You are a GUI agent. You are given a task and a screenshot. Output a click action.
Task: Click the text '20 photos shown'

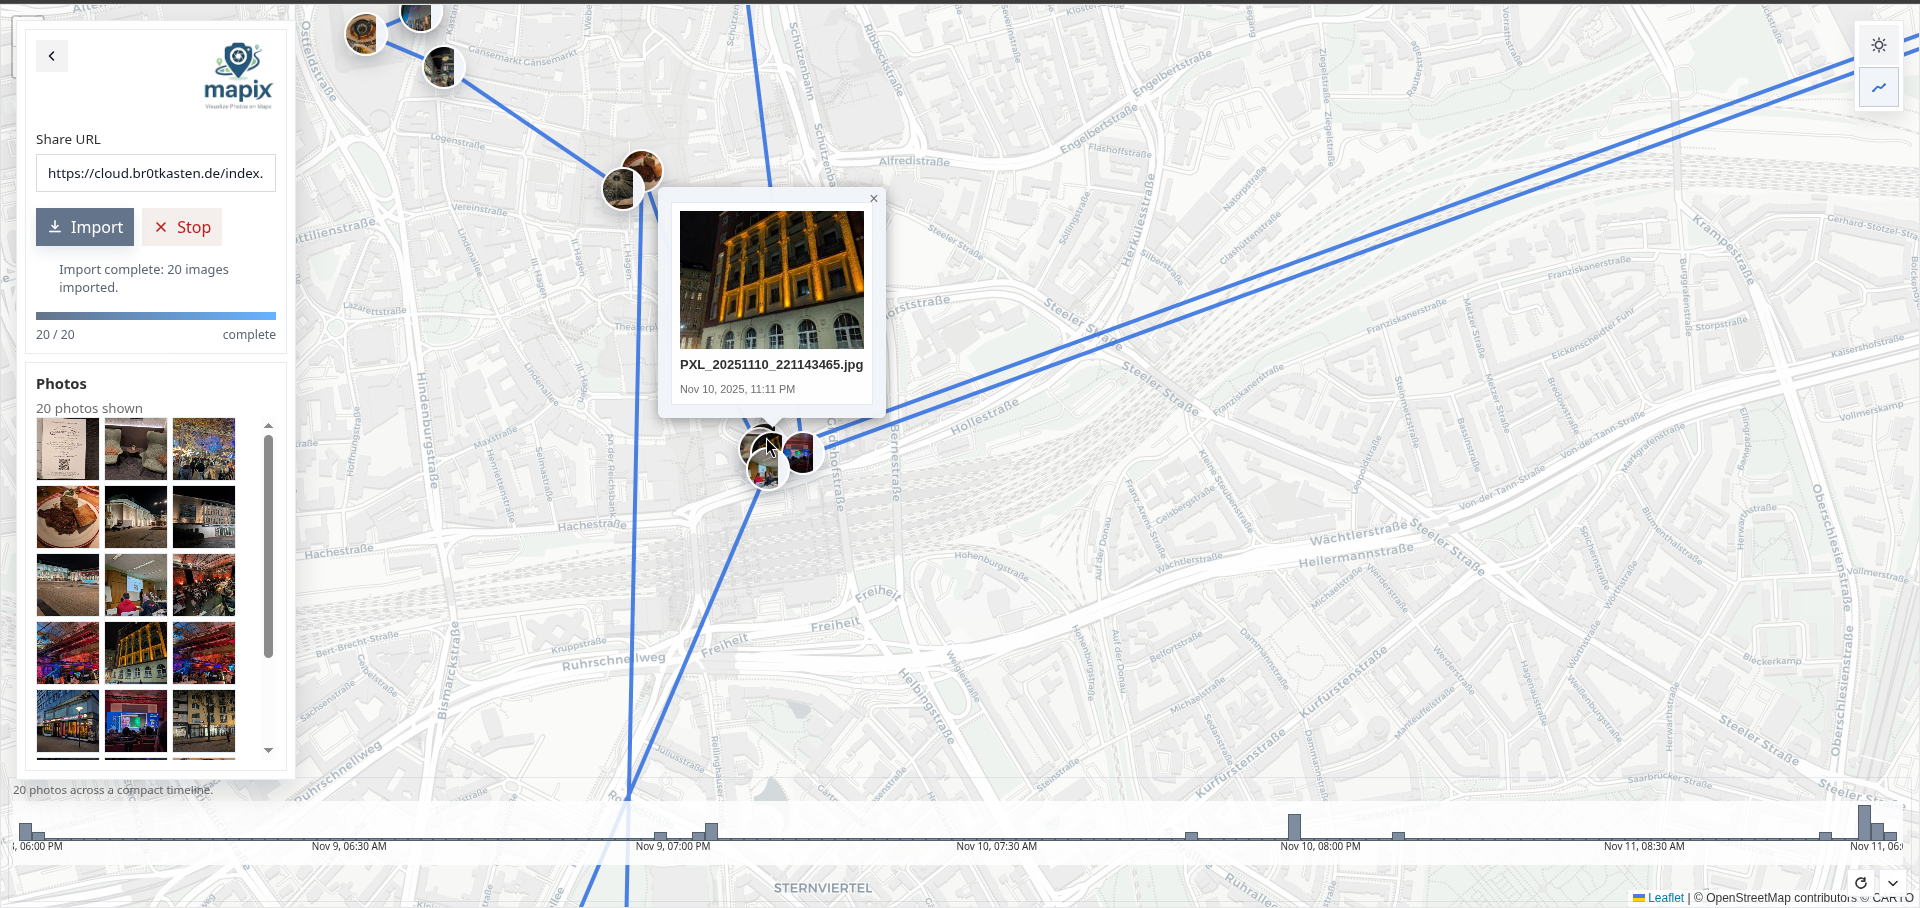tap(89, 408)
